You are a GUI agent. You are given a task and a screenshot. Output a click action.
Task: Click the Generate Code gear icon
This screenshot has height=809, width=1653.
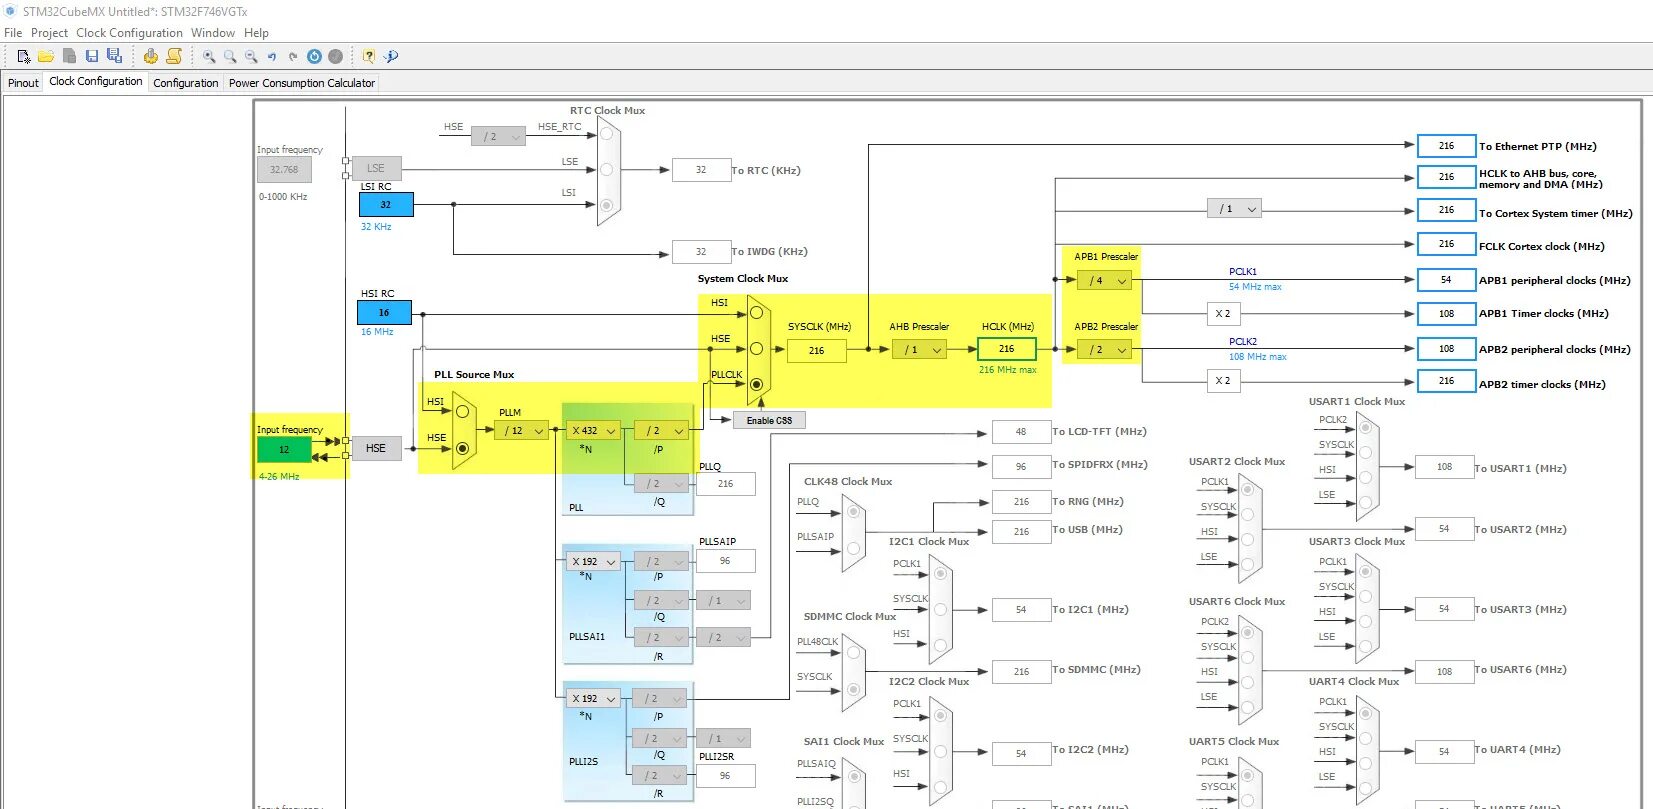[151, 56]
